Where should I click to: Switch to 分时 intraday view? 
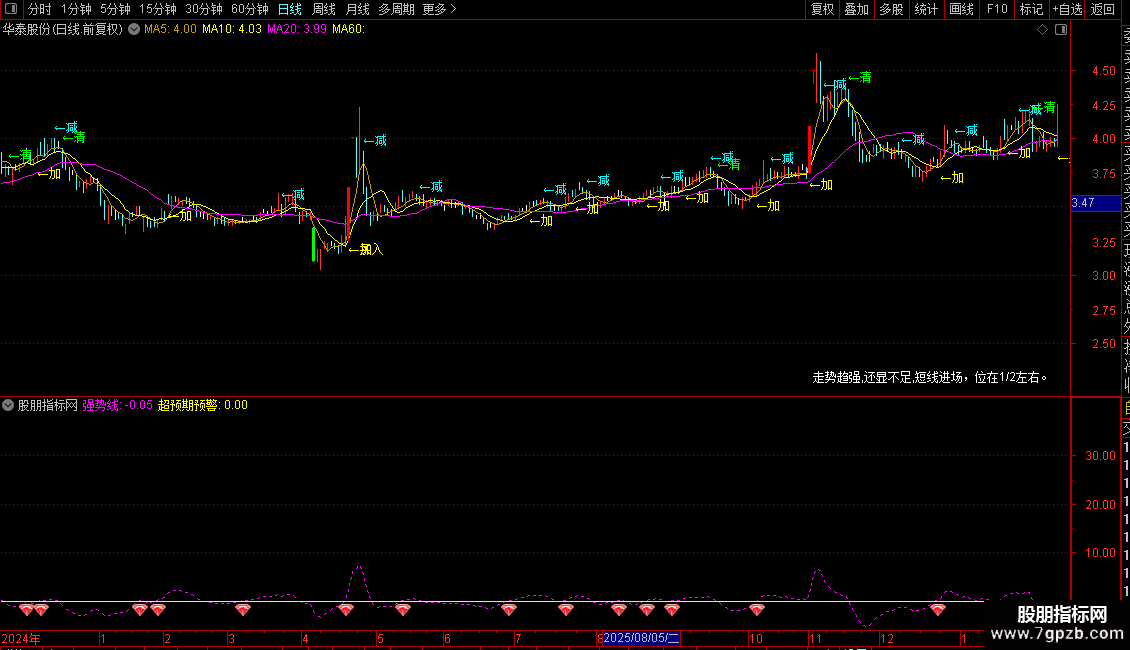[40, 9]
